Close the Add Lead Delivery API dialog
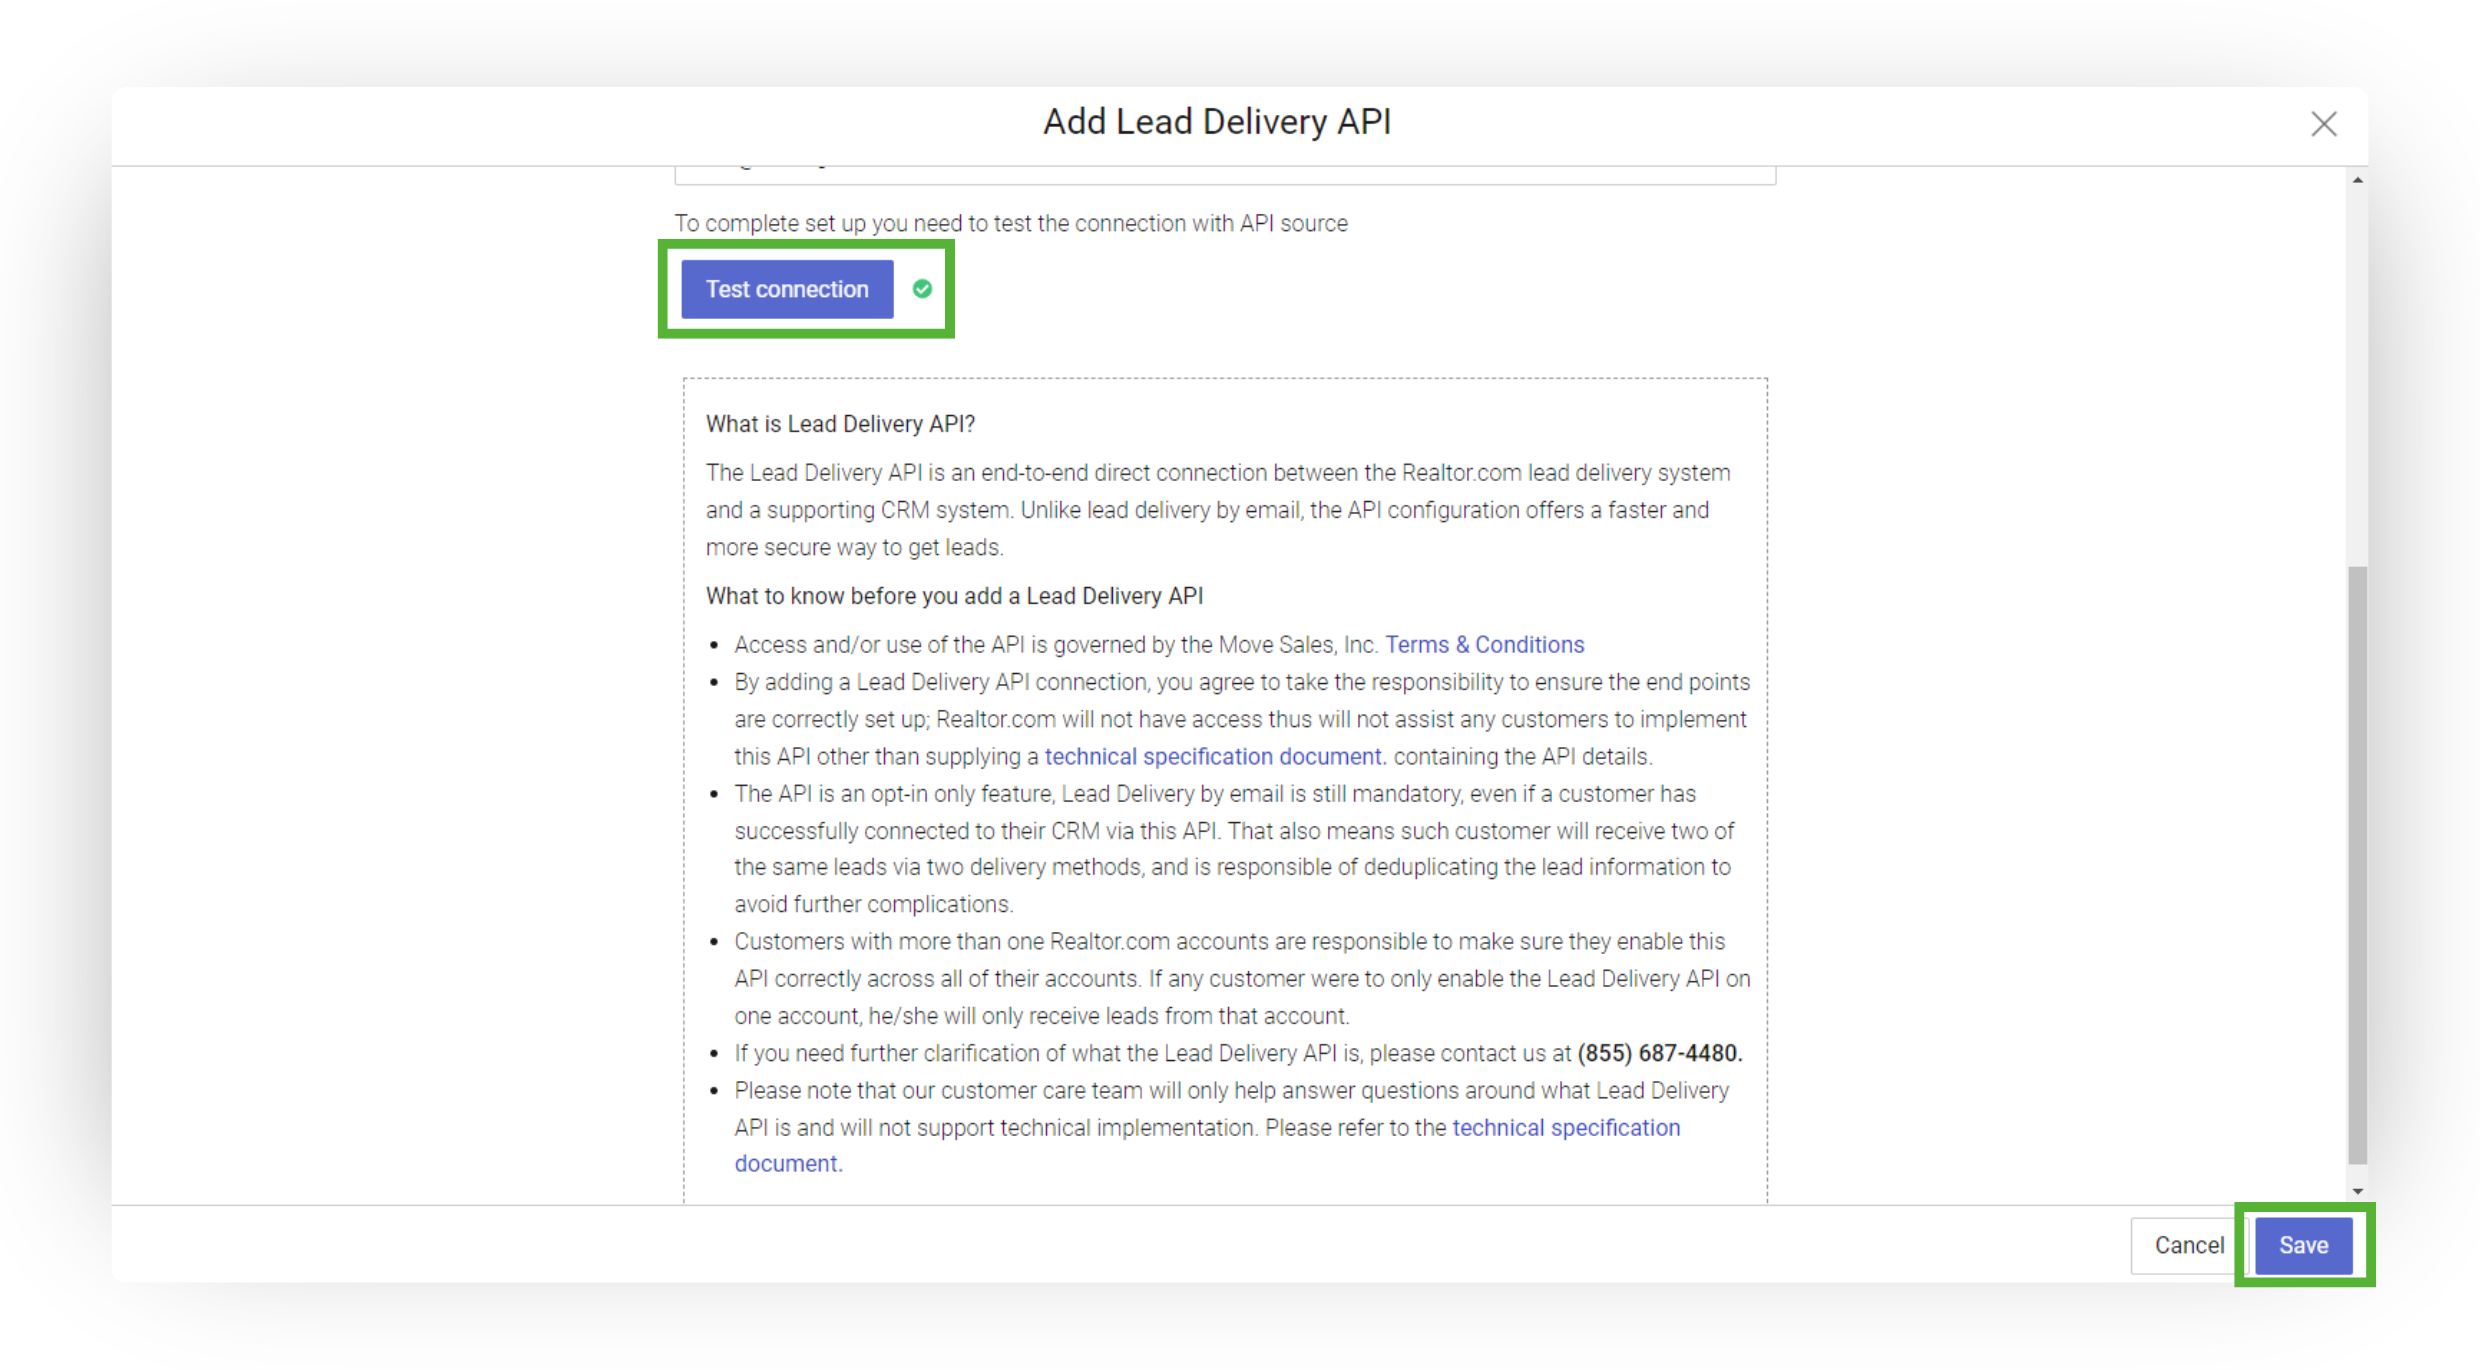Image resolution: width=2480 pixels, height=1370 pixels. (x=2323, y=124)
